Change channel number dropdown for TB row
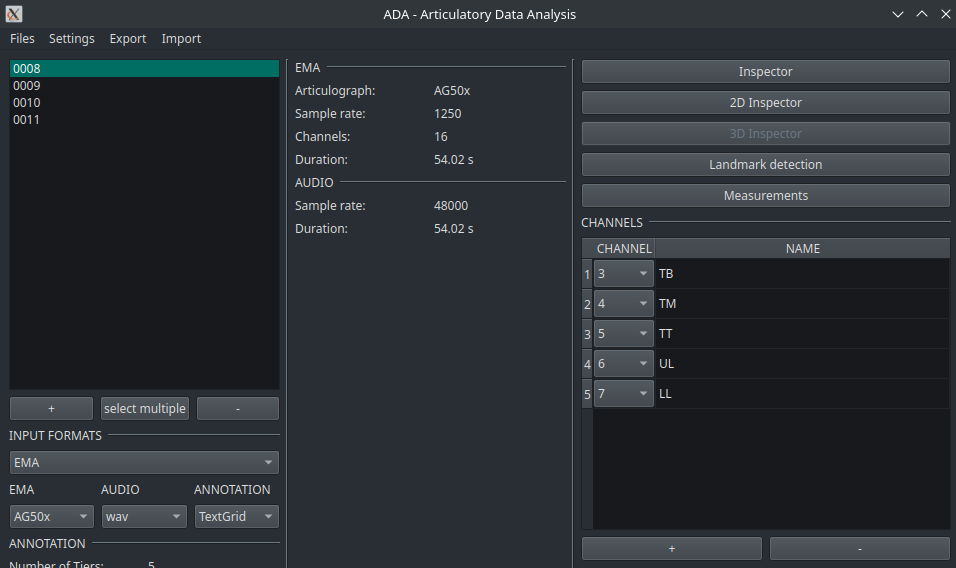The height and width of the screenshot is (568, 956). coord(623,274)
